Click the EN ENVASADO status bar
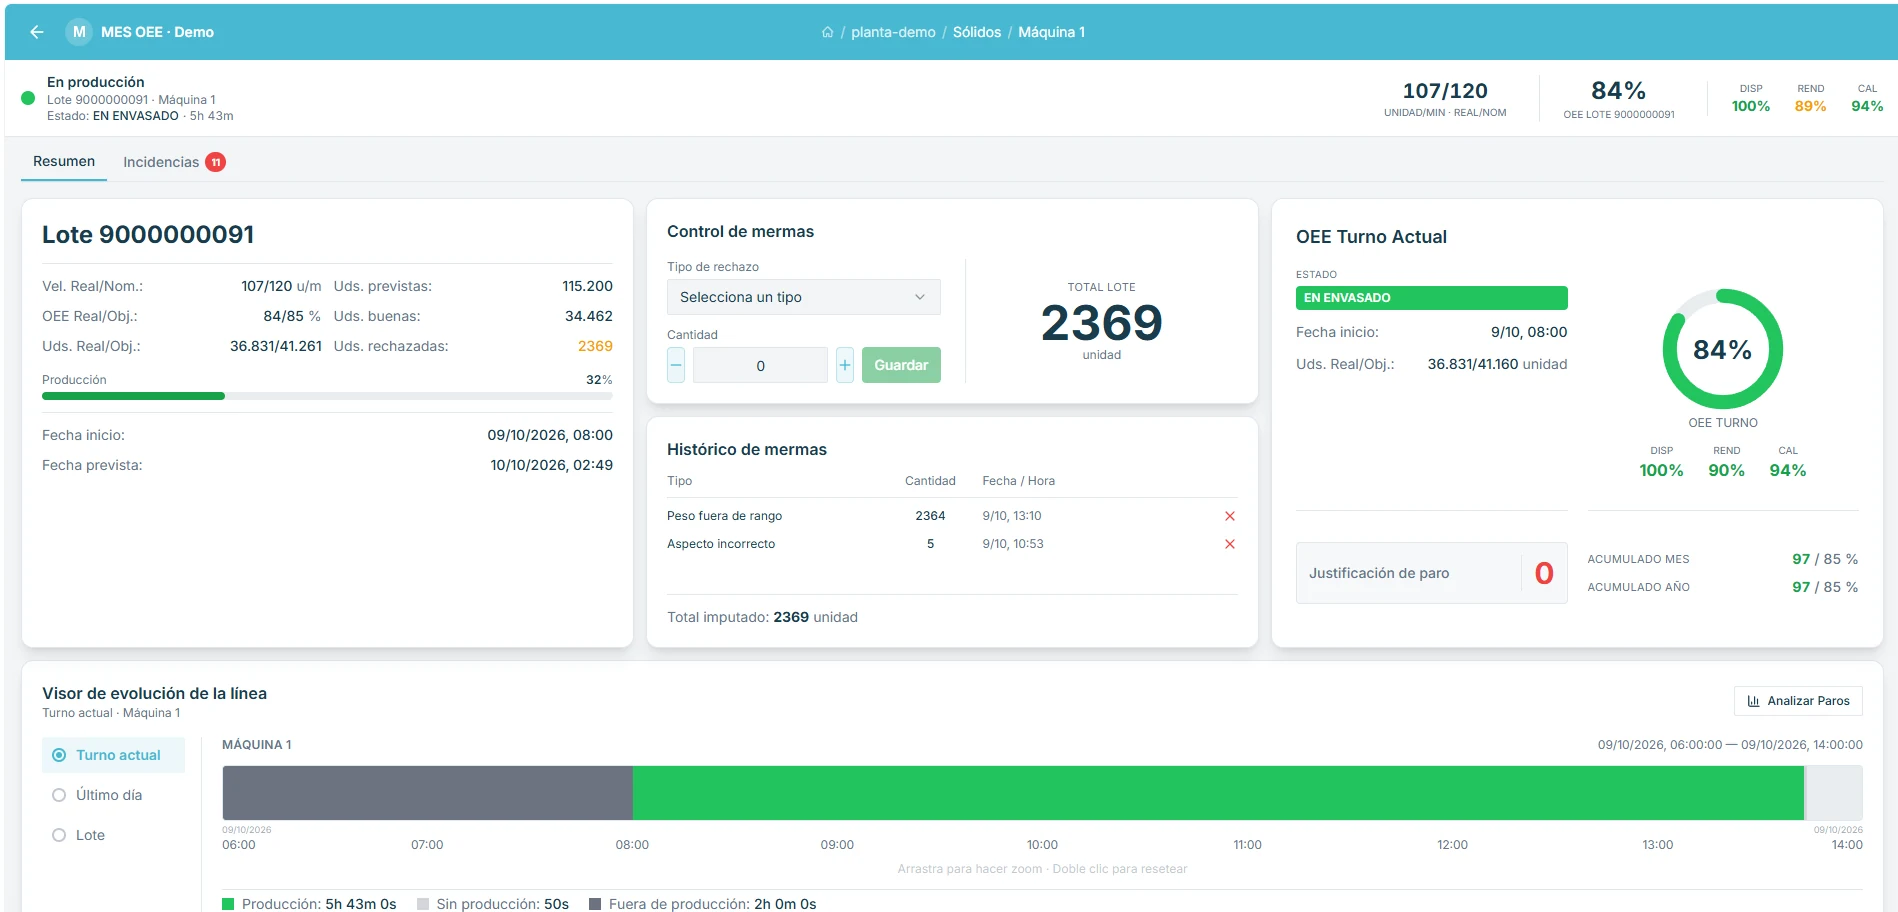This screenshot has height=912, width=1898. pos(1432,298)
